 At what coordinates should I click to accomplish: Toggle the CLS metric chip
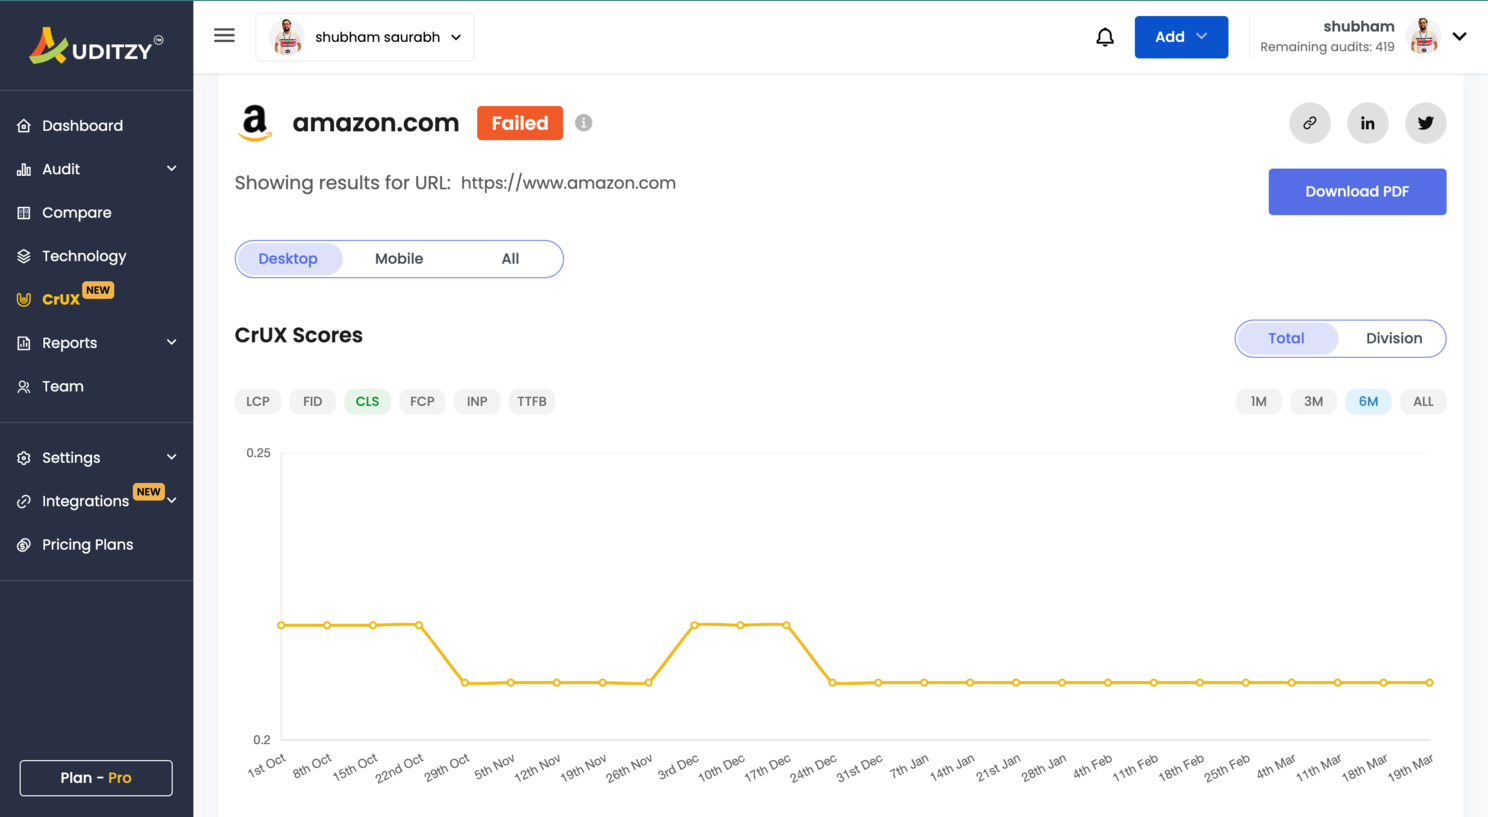pyautogui.click(x=367, y=402)
